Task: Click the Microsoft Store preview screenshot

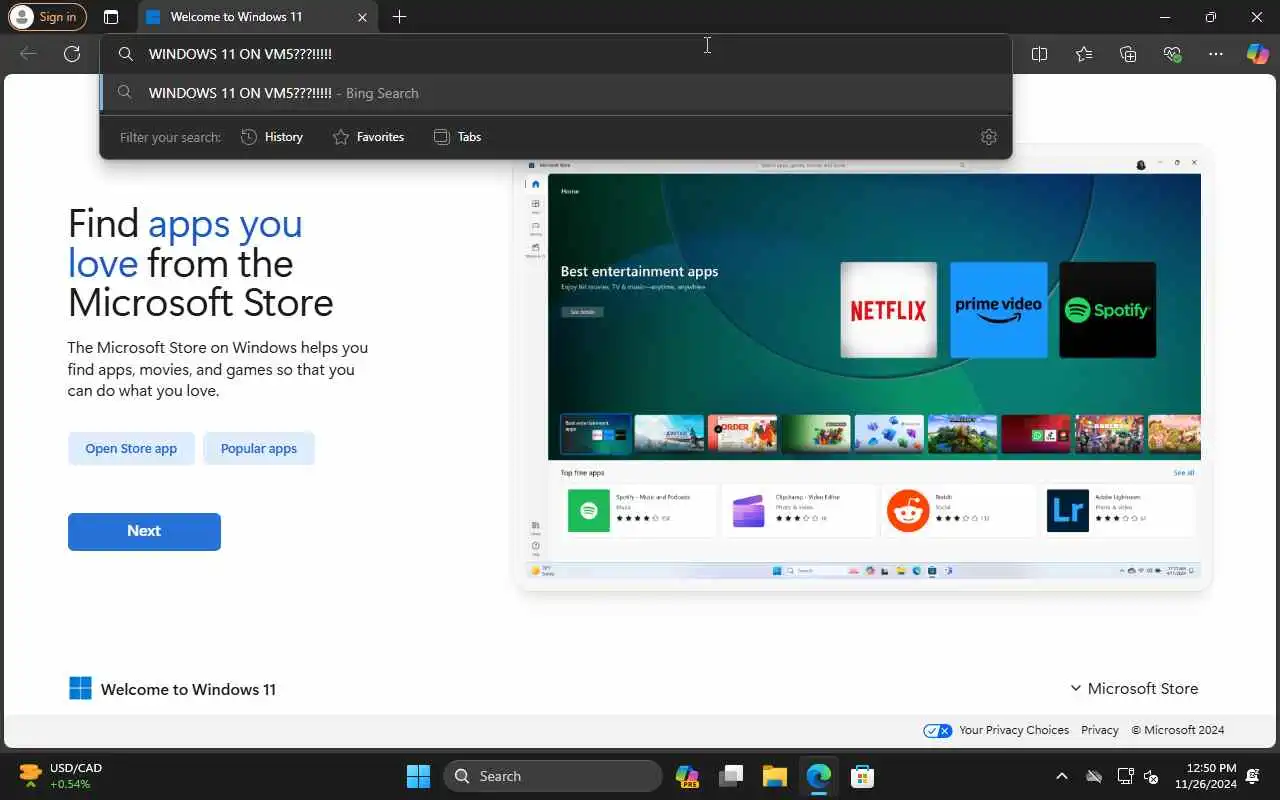Action: (863, 367)
